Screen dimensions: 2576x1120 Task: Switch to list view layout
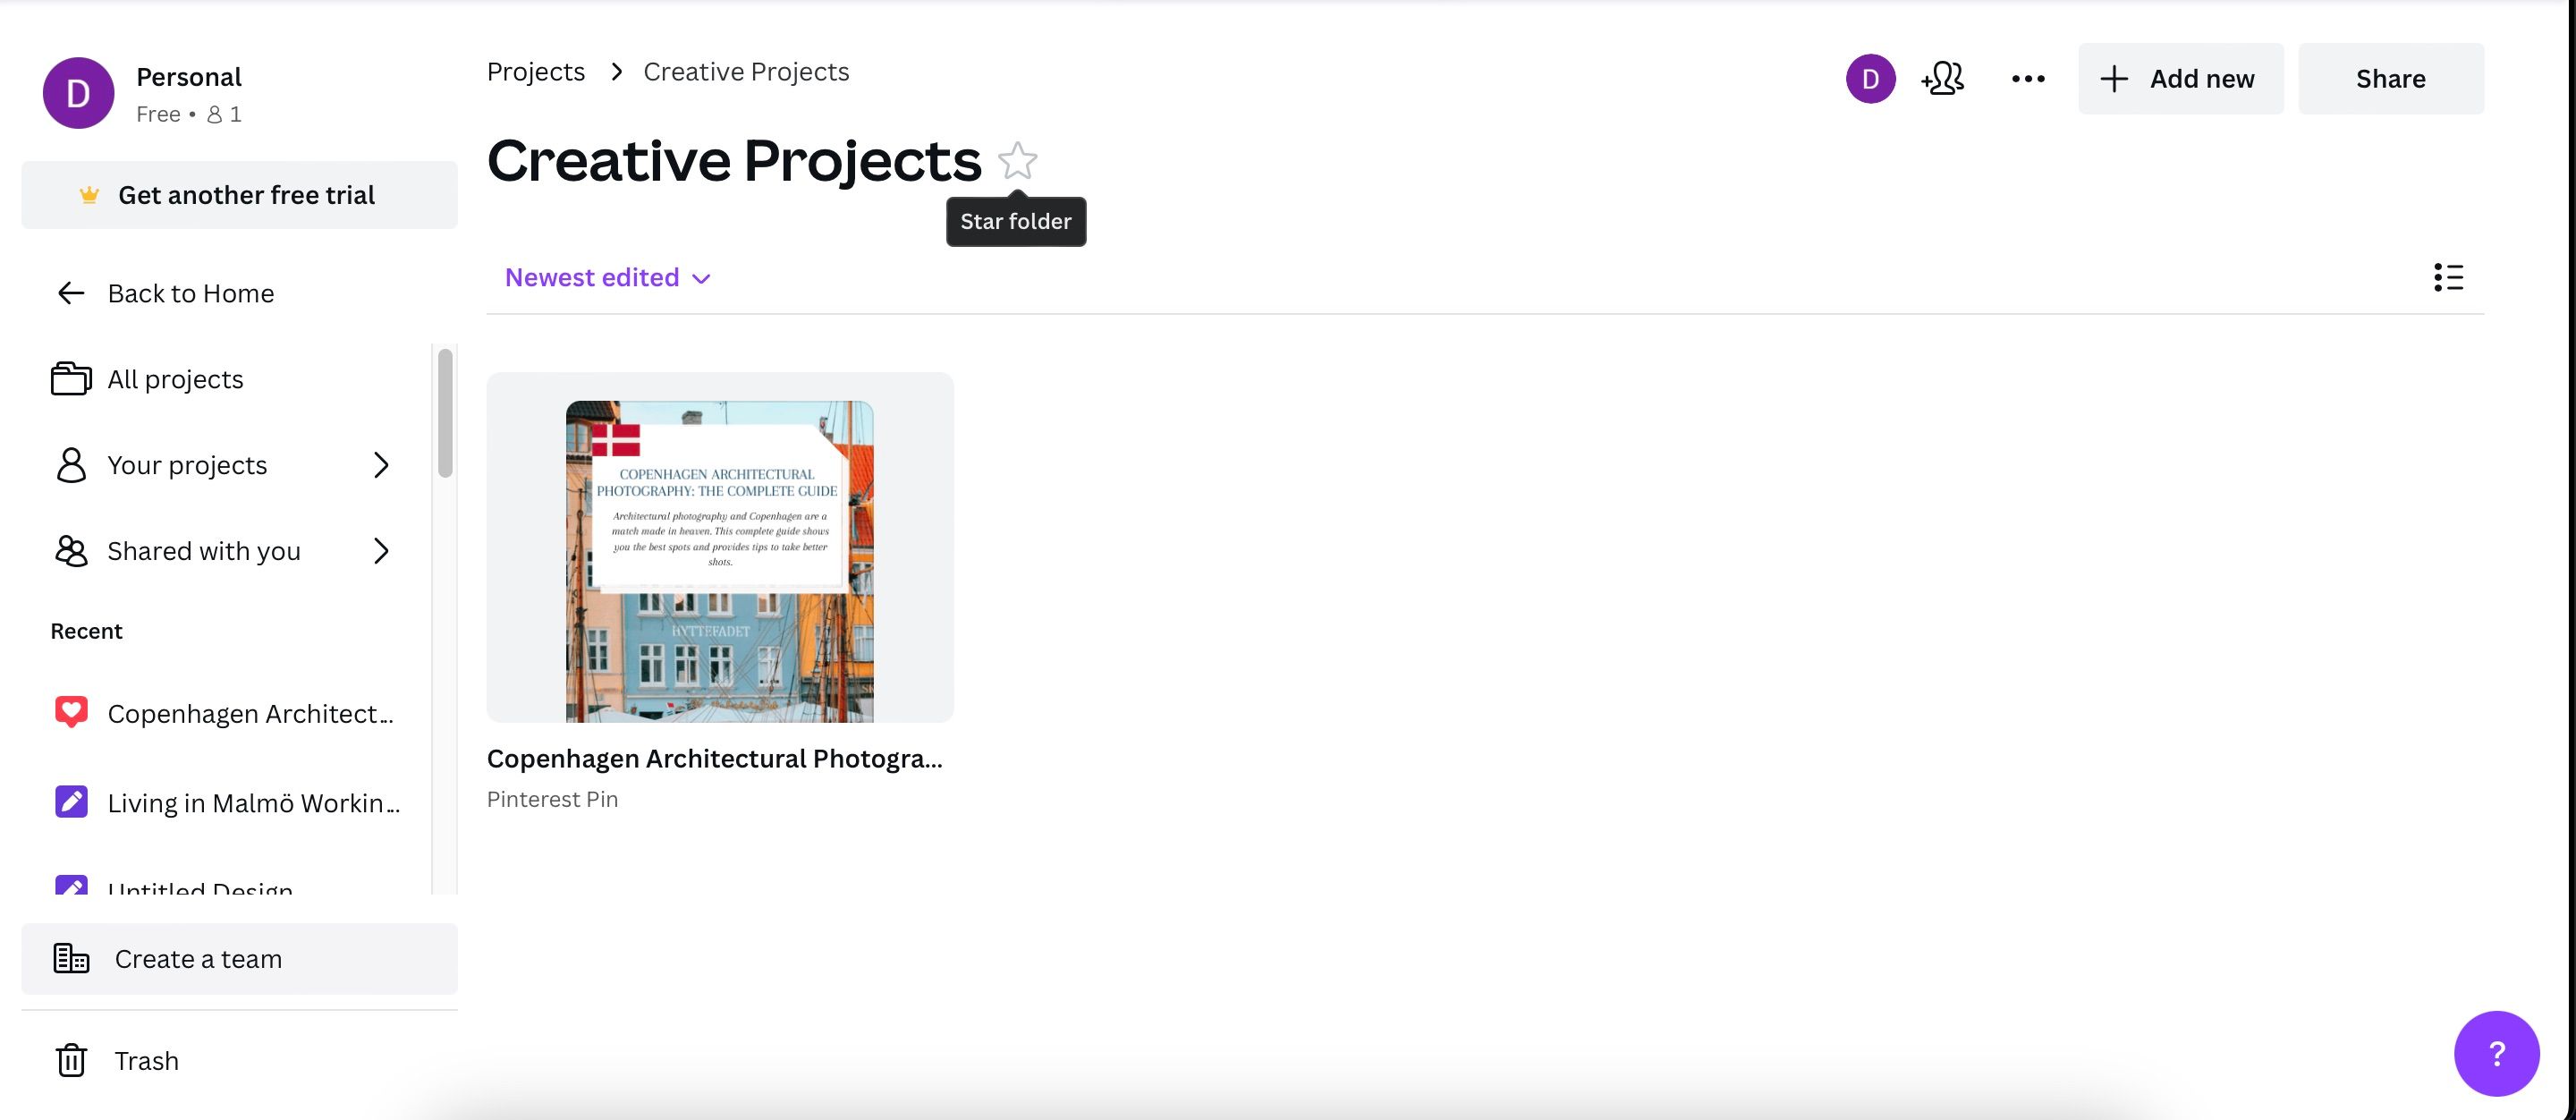(x=2449, y=277)
